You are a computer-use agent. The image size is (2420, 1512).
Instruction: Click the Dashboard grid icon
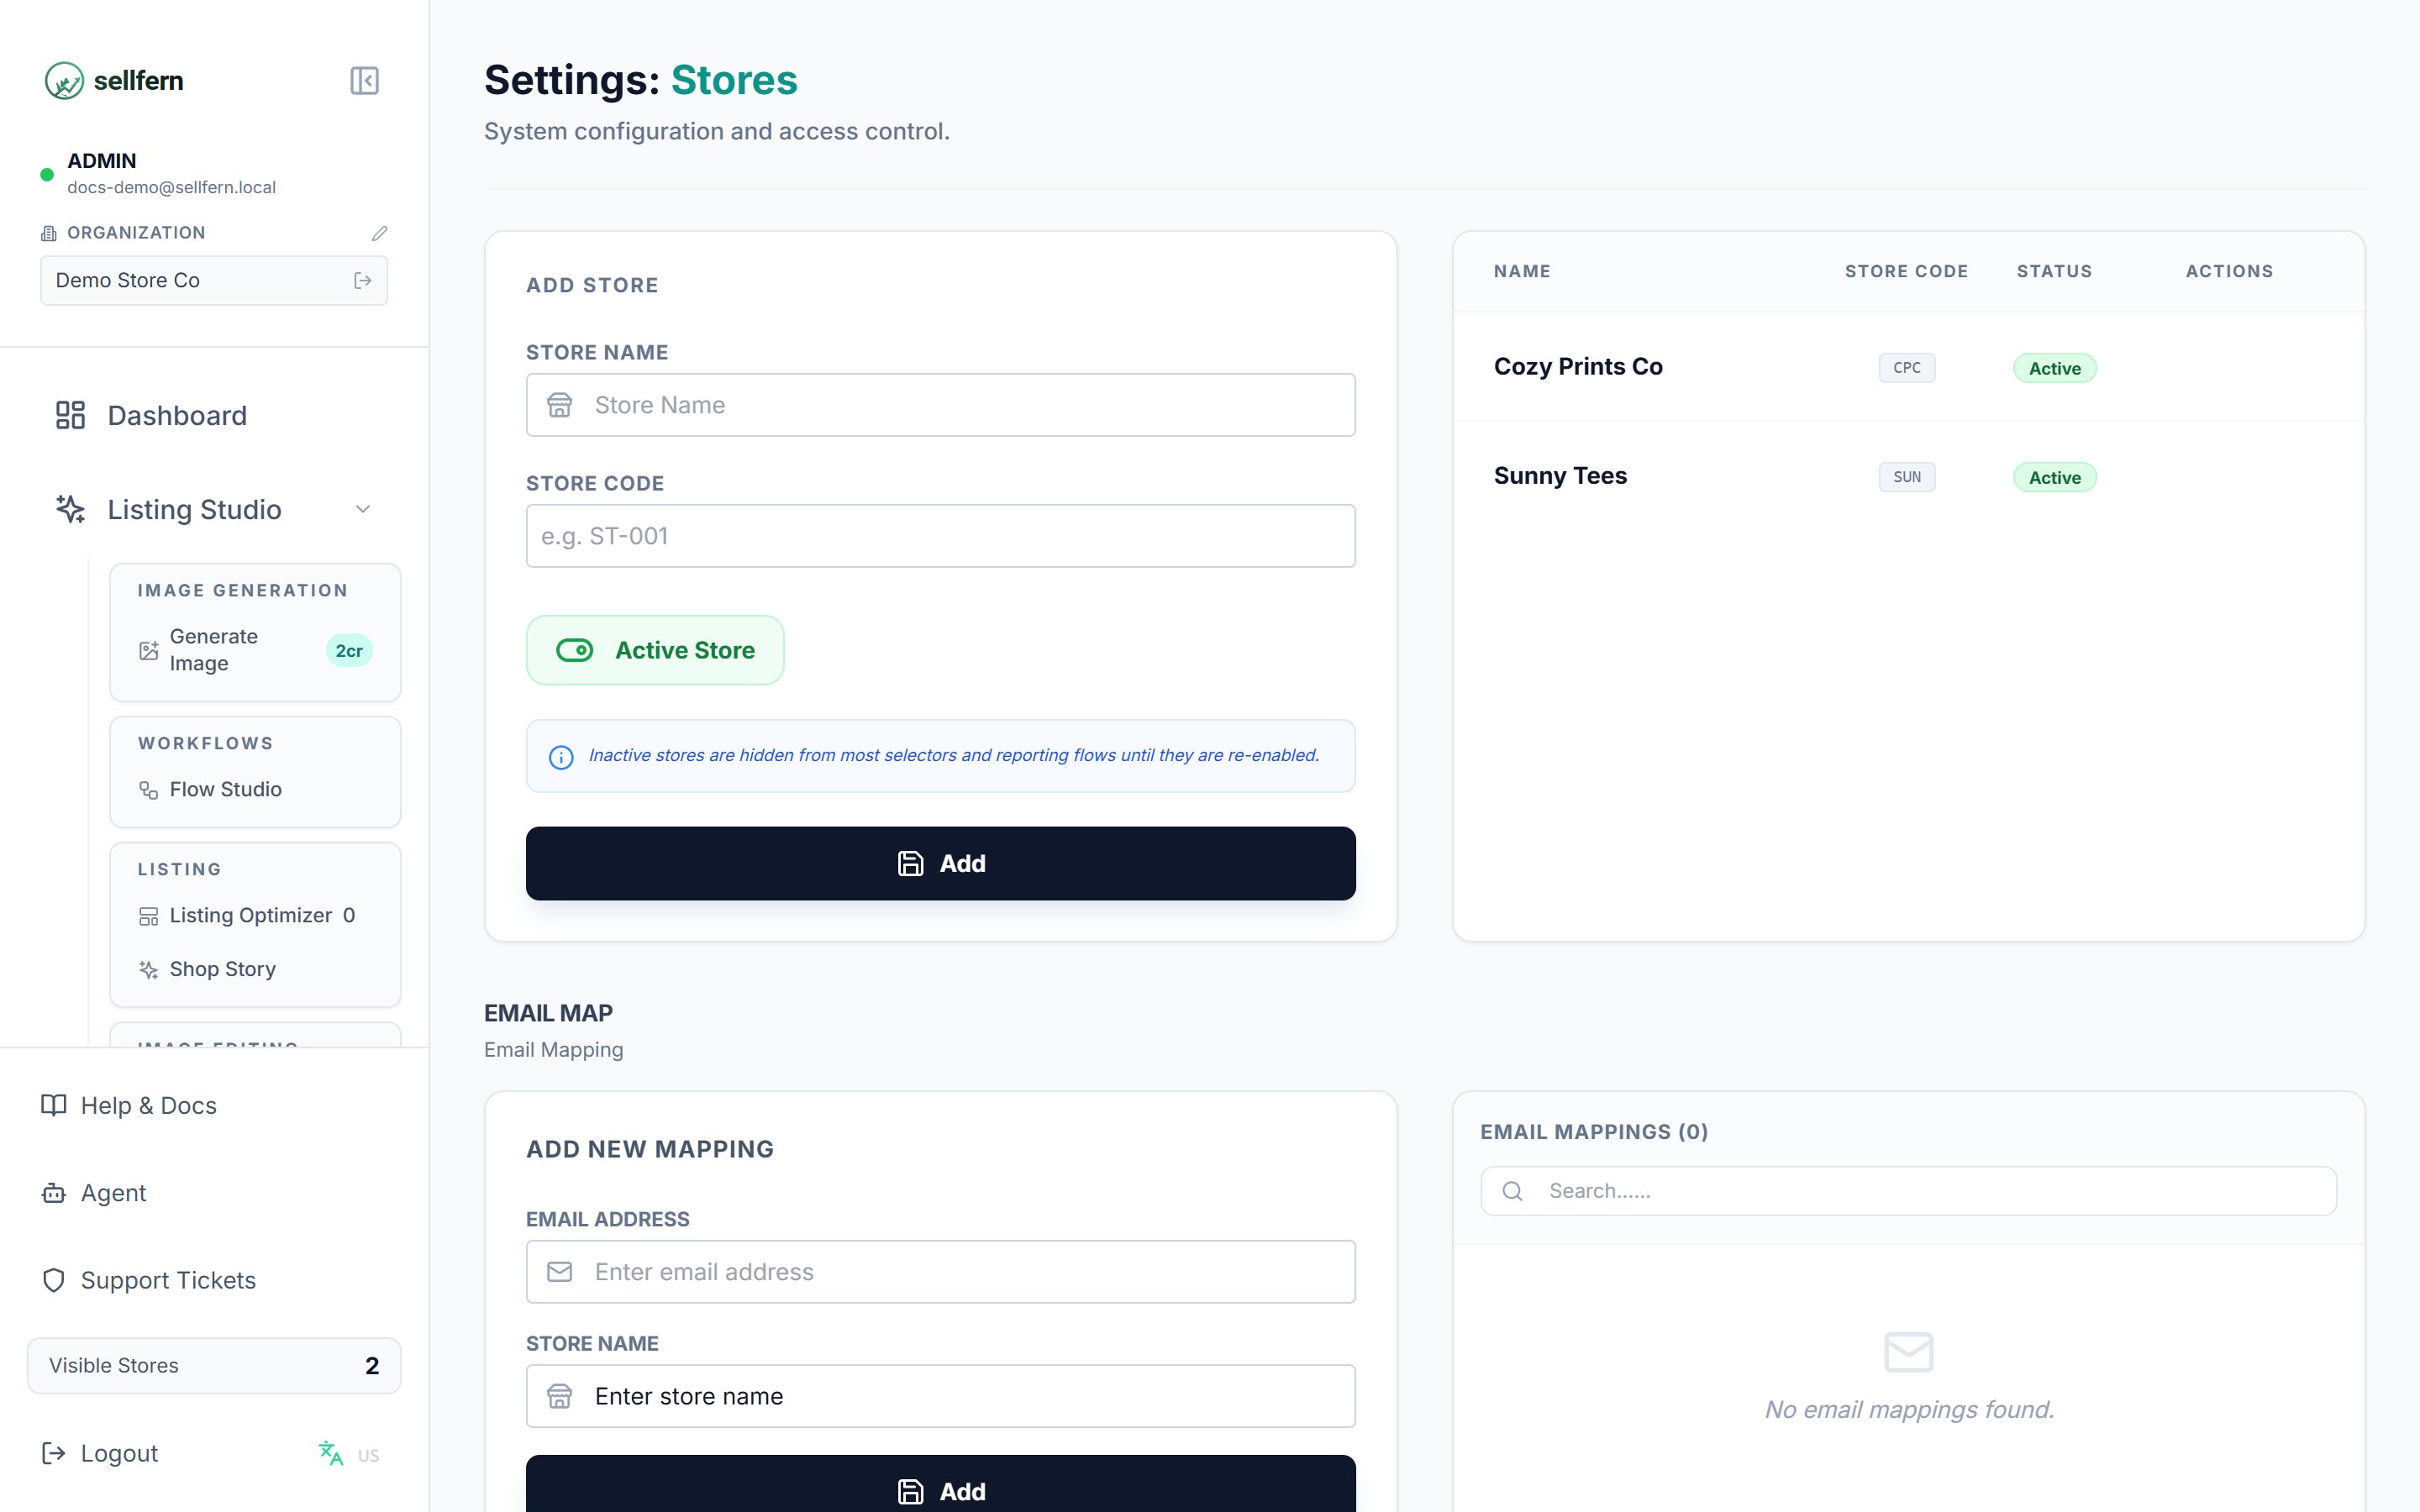pos(70,415)
